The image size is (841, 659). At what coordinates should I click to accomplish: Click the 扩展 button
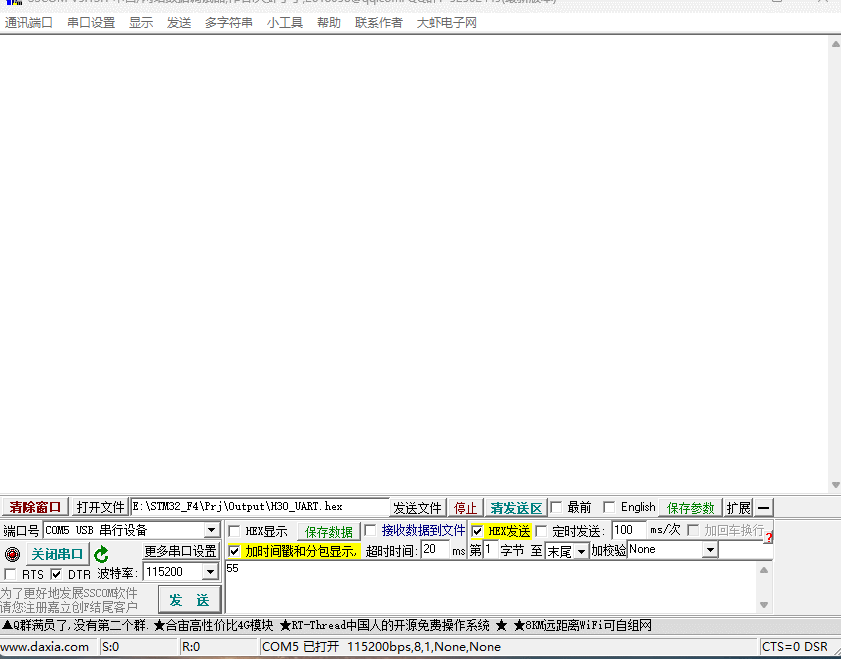tap(739, 507)
